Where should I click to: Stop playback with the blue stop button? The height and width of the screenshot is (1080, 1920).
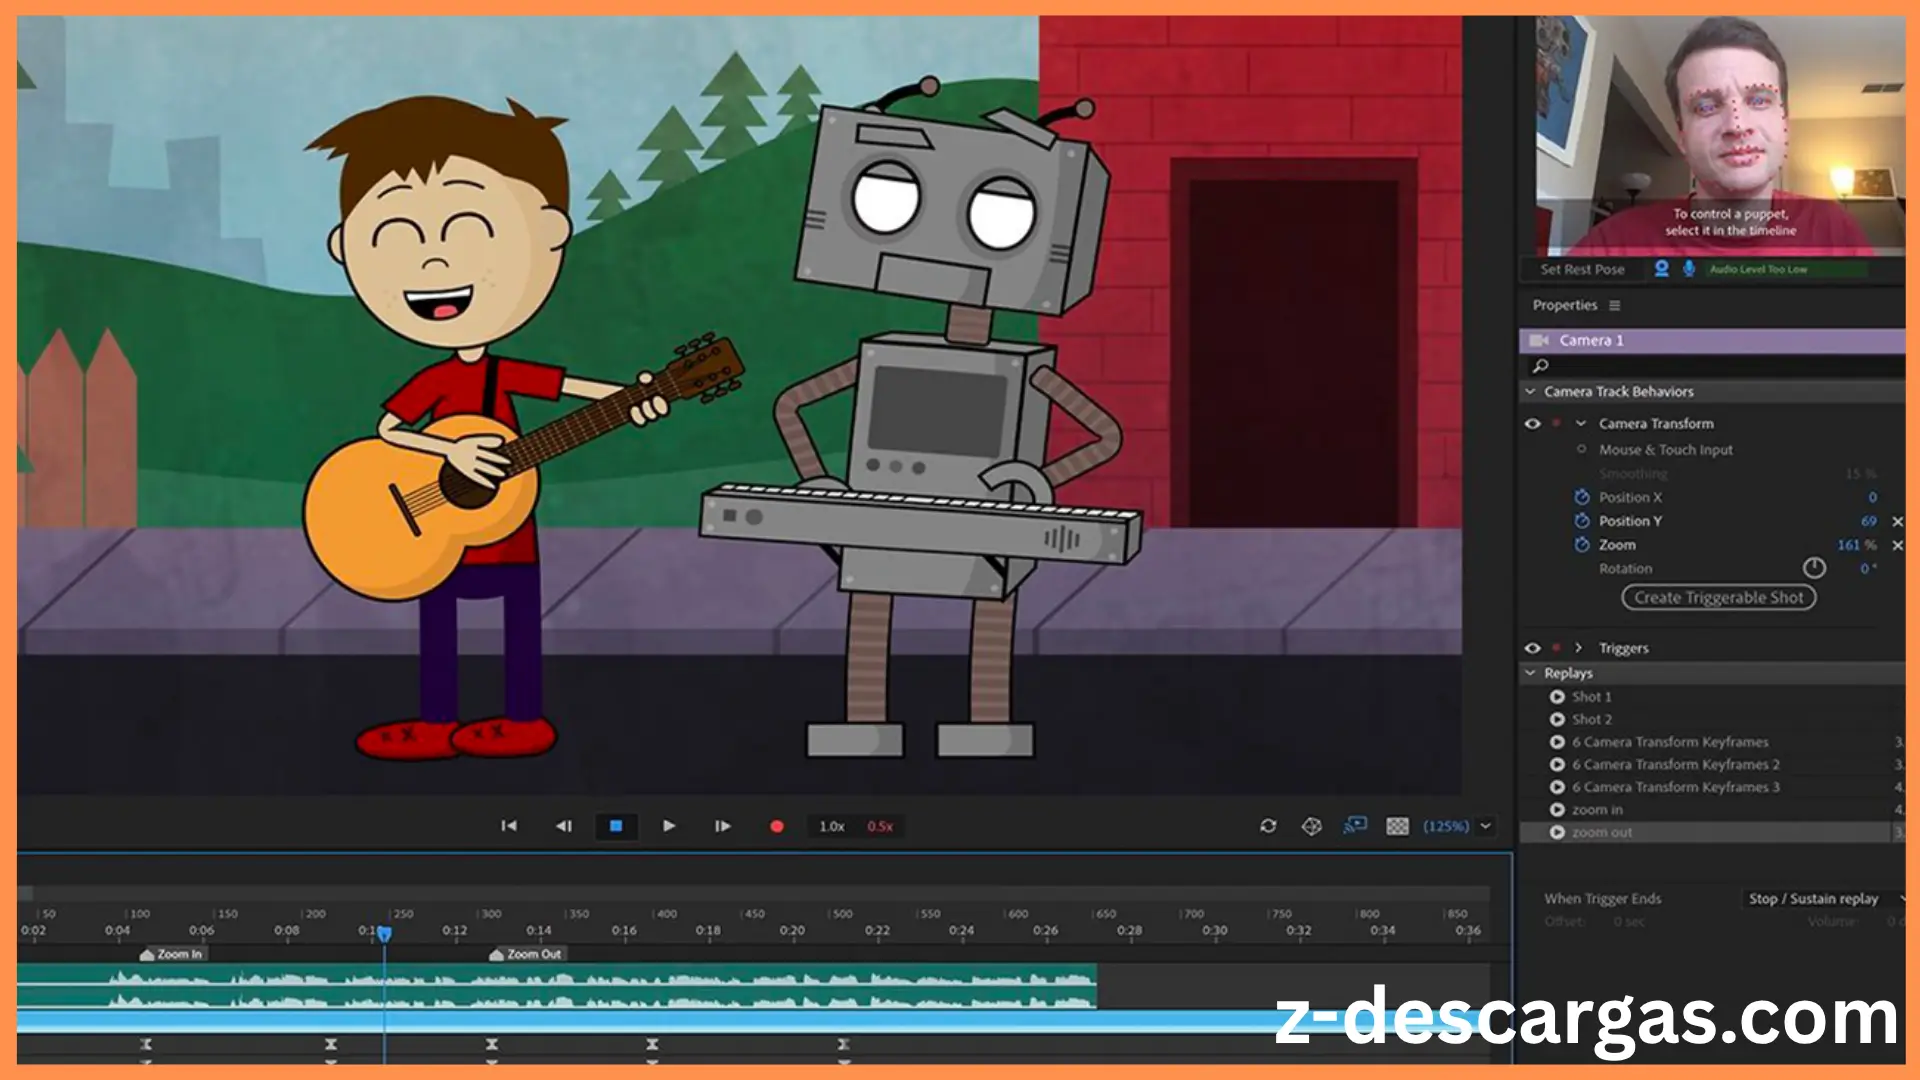pos(616,826)
